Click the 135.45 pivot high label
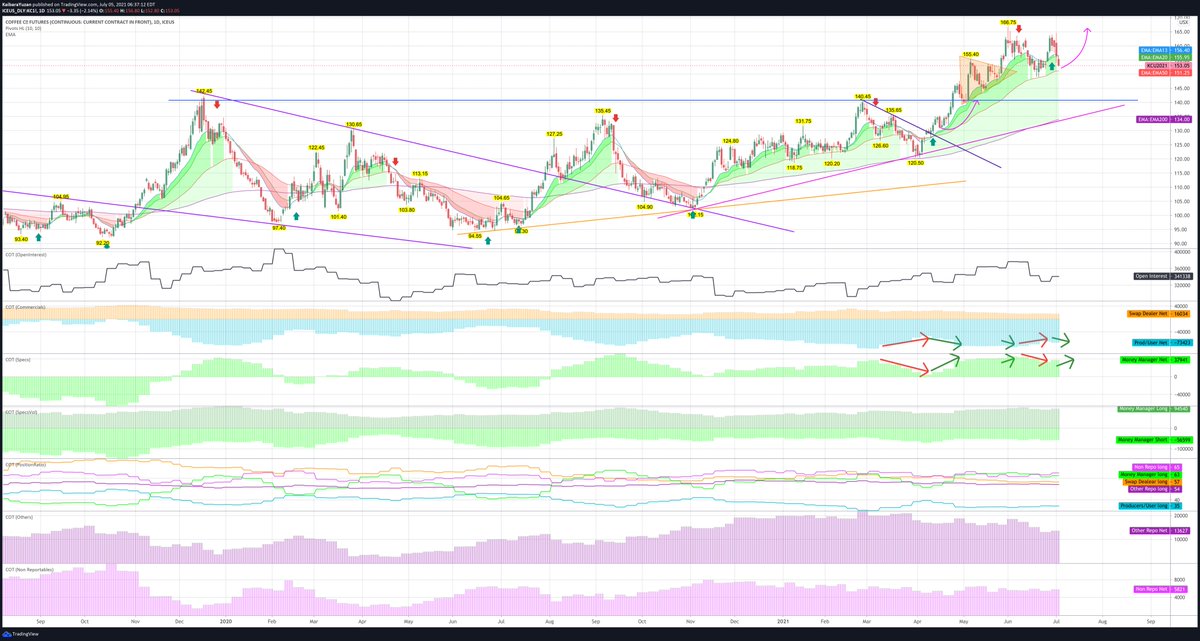The width and height of the screenshot is (1200, 641). (602, 111)
